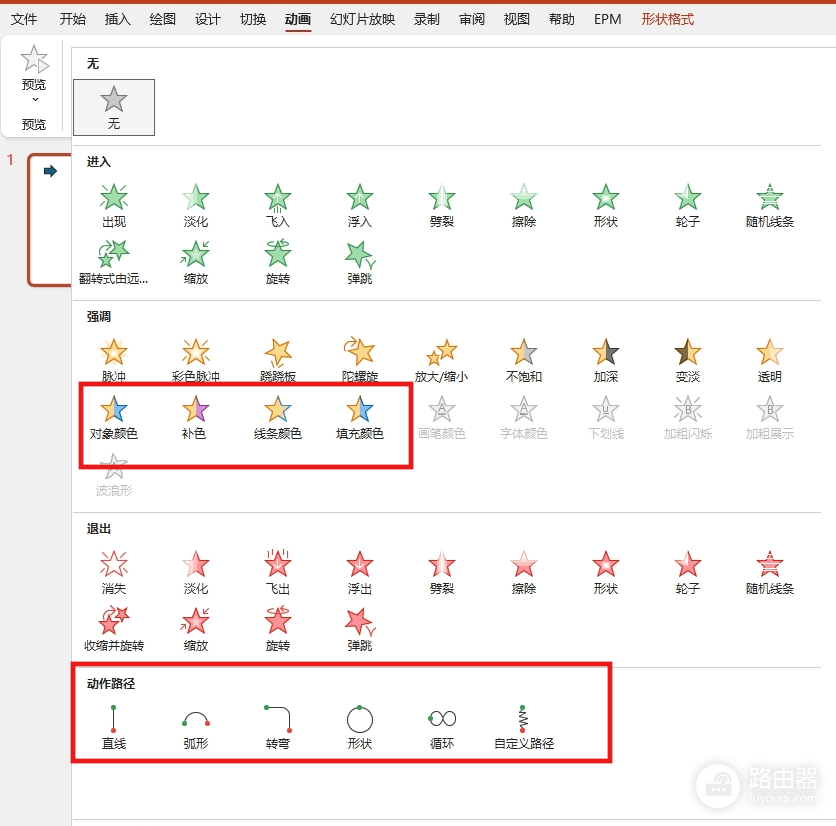Switch to the 插入 insert tab
Viewport: 836px width, 826px height.
(x=118, y=19)
